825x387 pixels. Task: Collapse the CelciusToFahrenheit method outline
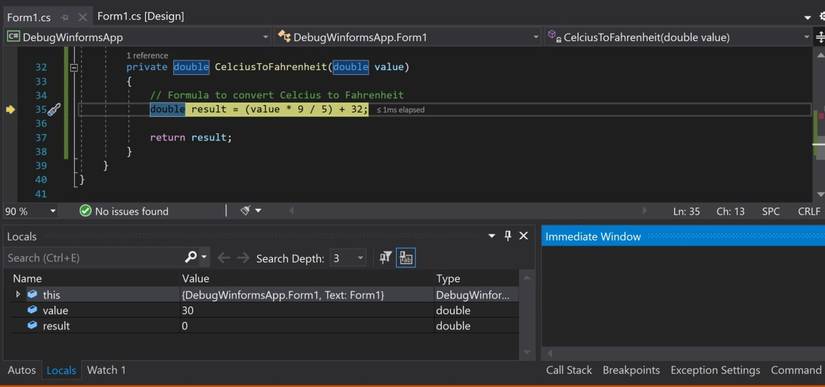pos(74,67)
